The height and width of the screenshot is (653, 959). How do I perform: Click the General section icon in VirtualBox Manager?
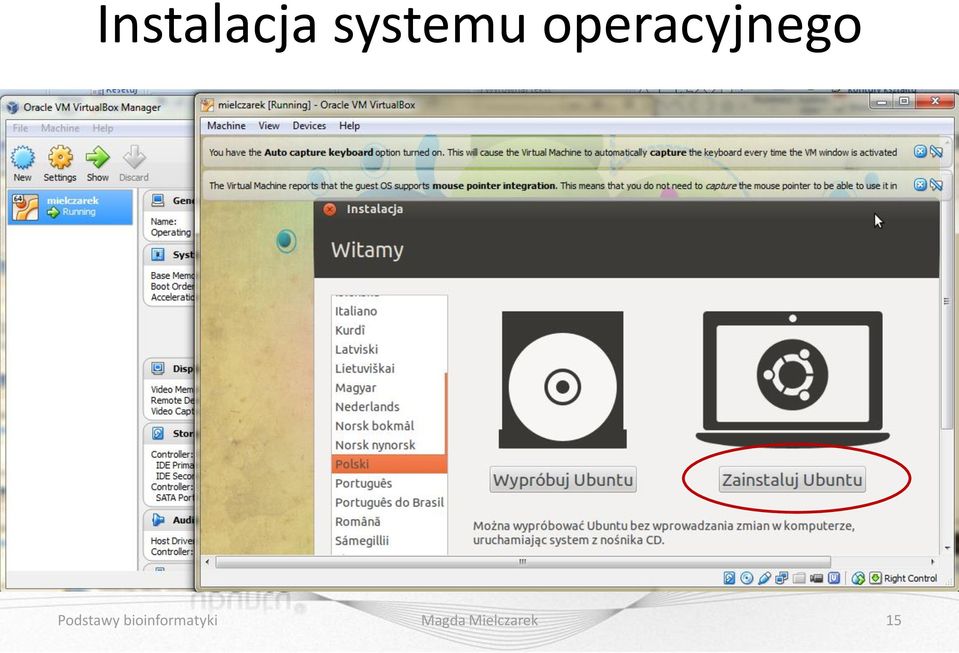click(158, 201)
